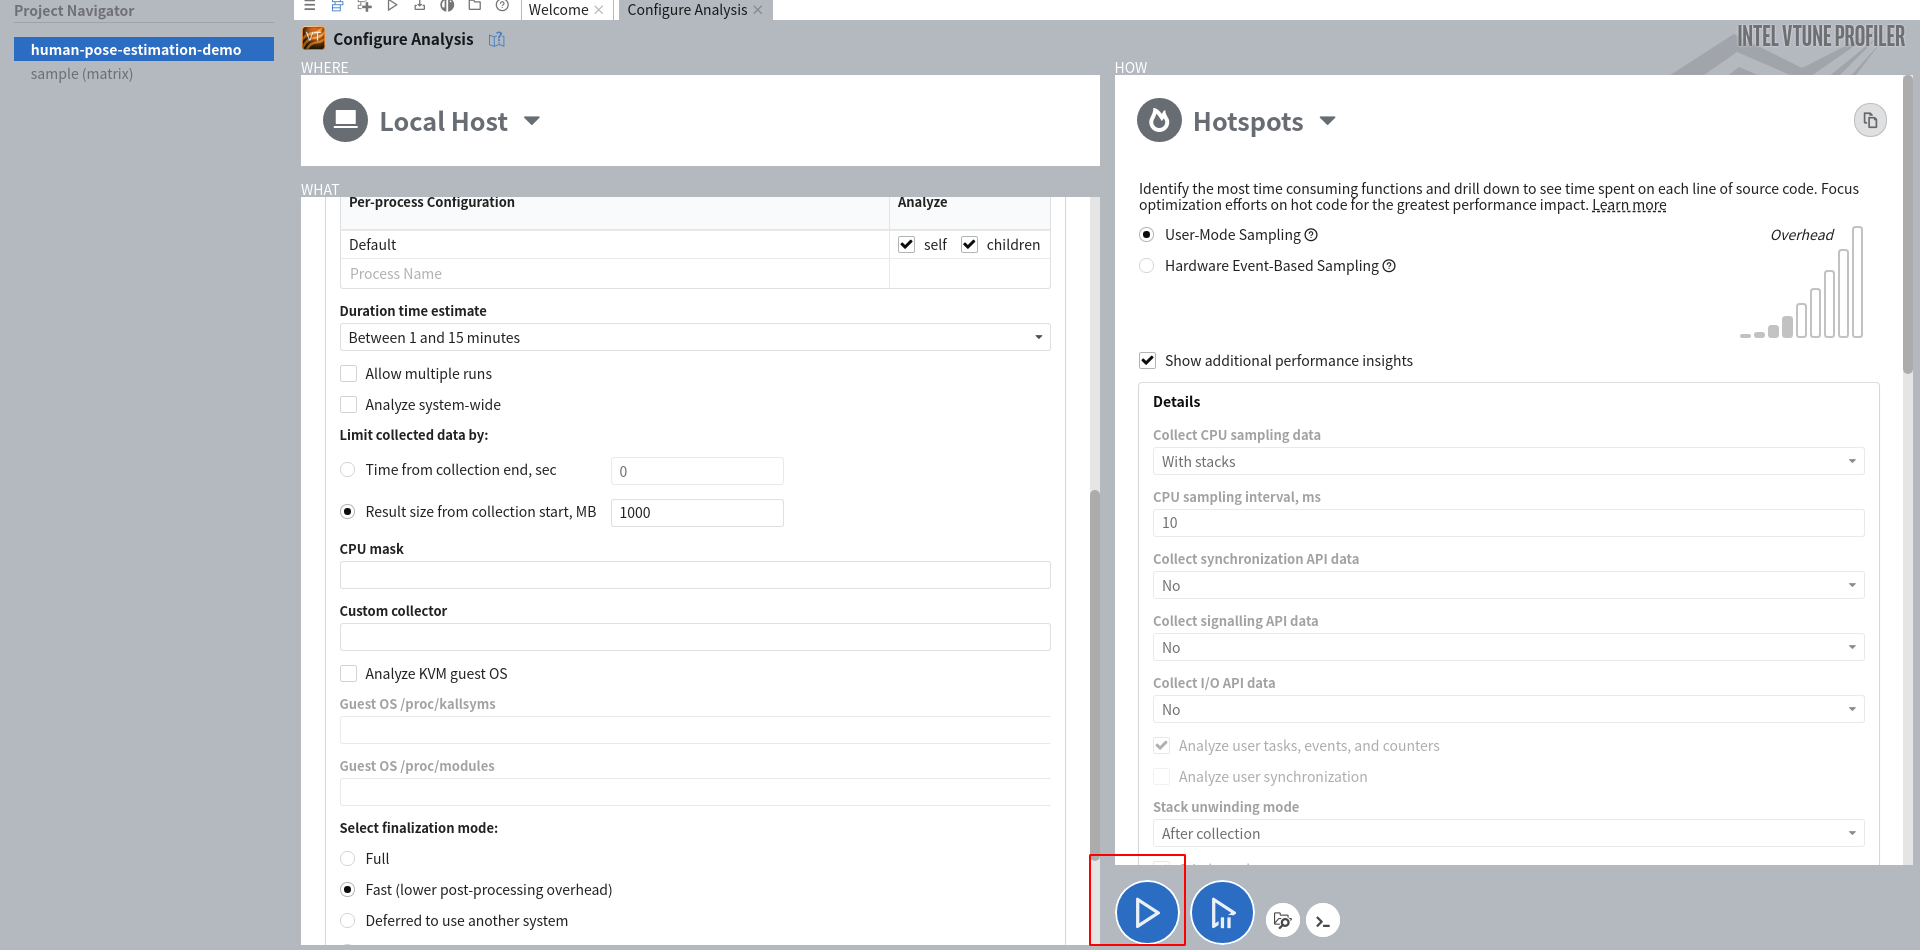Enable the Allow multiple runs checkbox
The height and width of the screenshot is (950, 1920).
(348, 374)
